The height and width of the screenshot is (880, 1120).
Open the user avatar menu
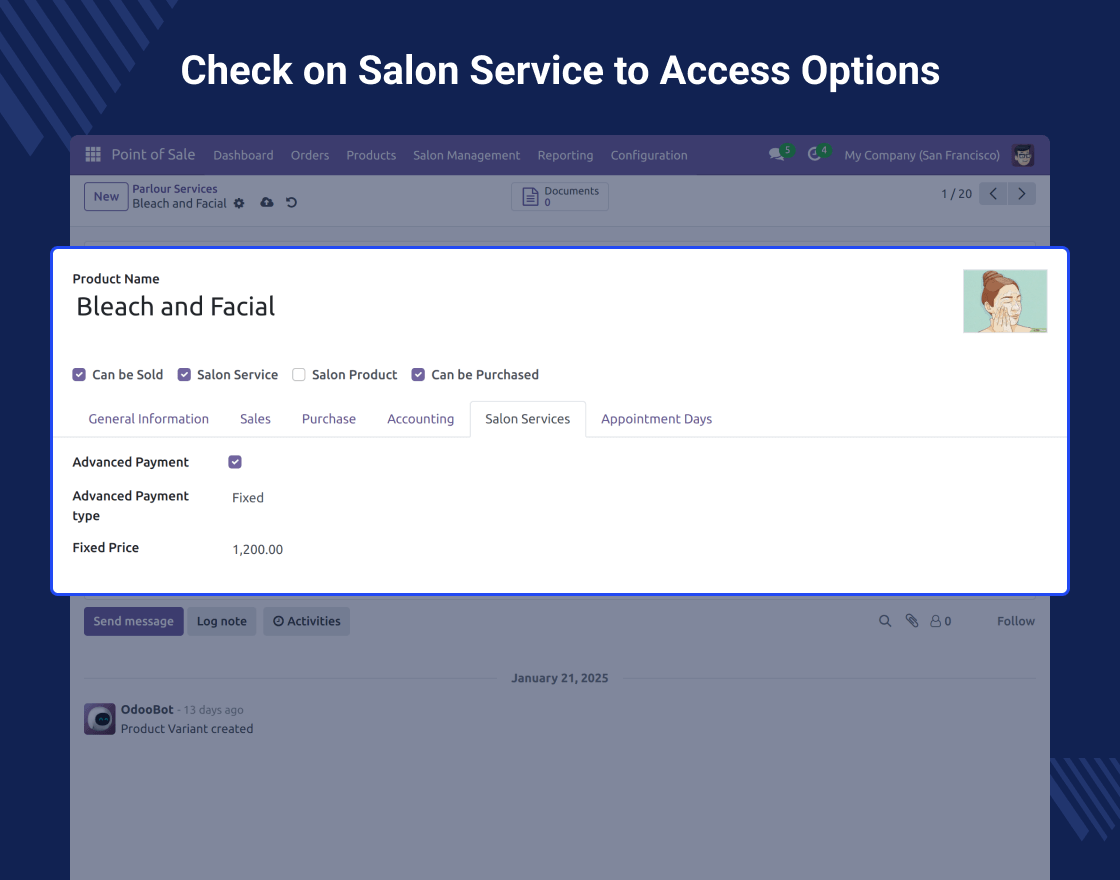coord(1023,155)
